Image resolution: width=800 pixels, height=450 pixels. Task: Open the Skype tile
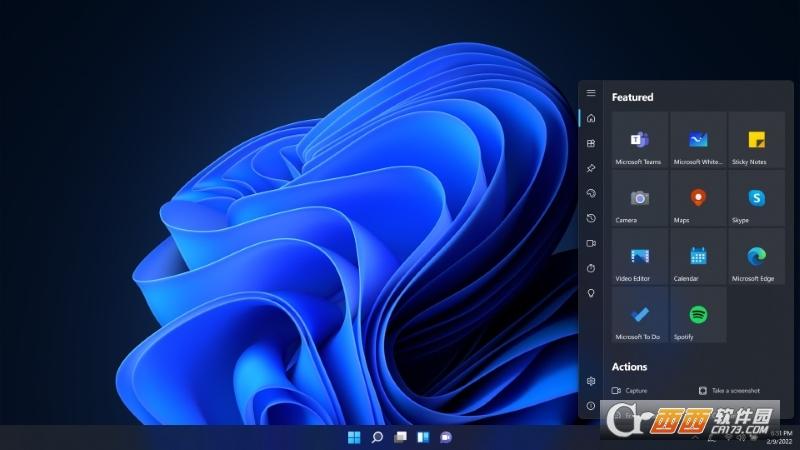pyautogui.click(x=757, y=198)
